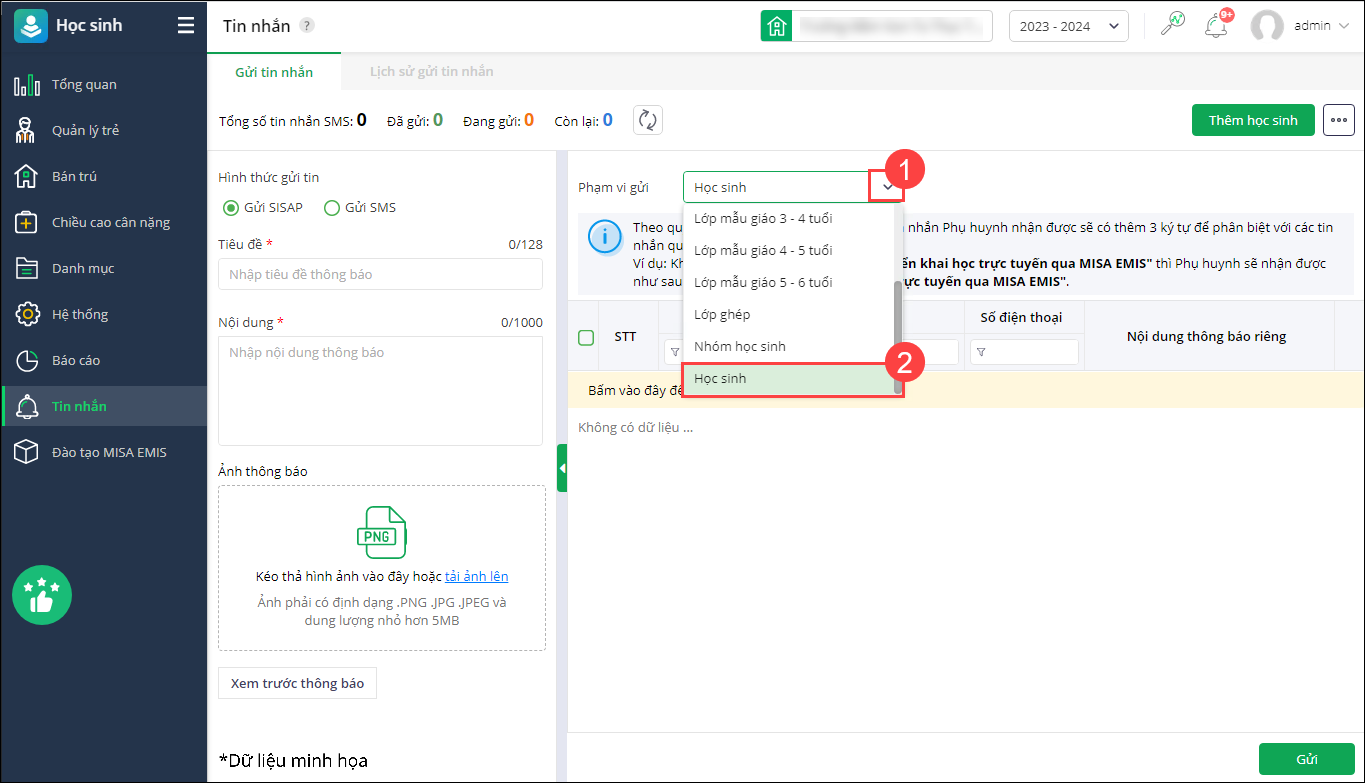Click the Học sinh app logo icon

(x=31, y=26)
